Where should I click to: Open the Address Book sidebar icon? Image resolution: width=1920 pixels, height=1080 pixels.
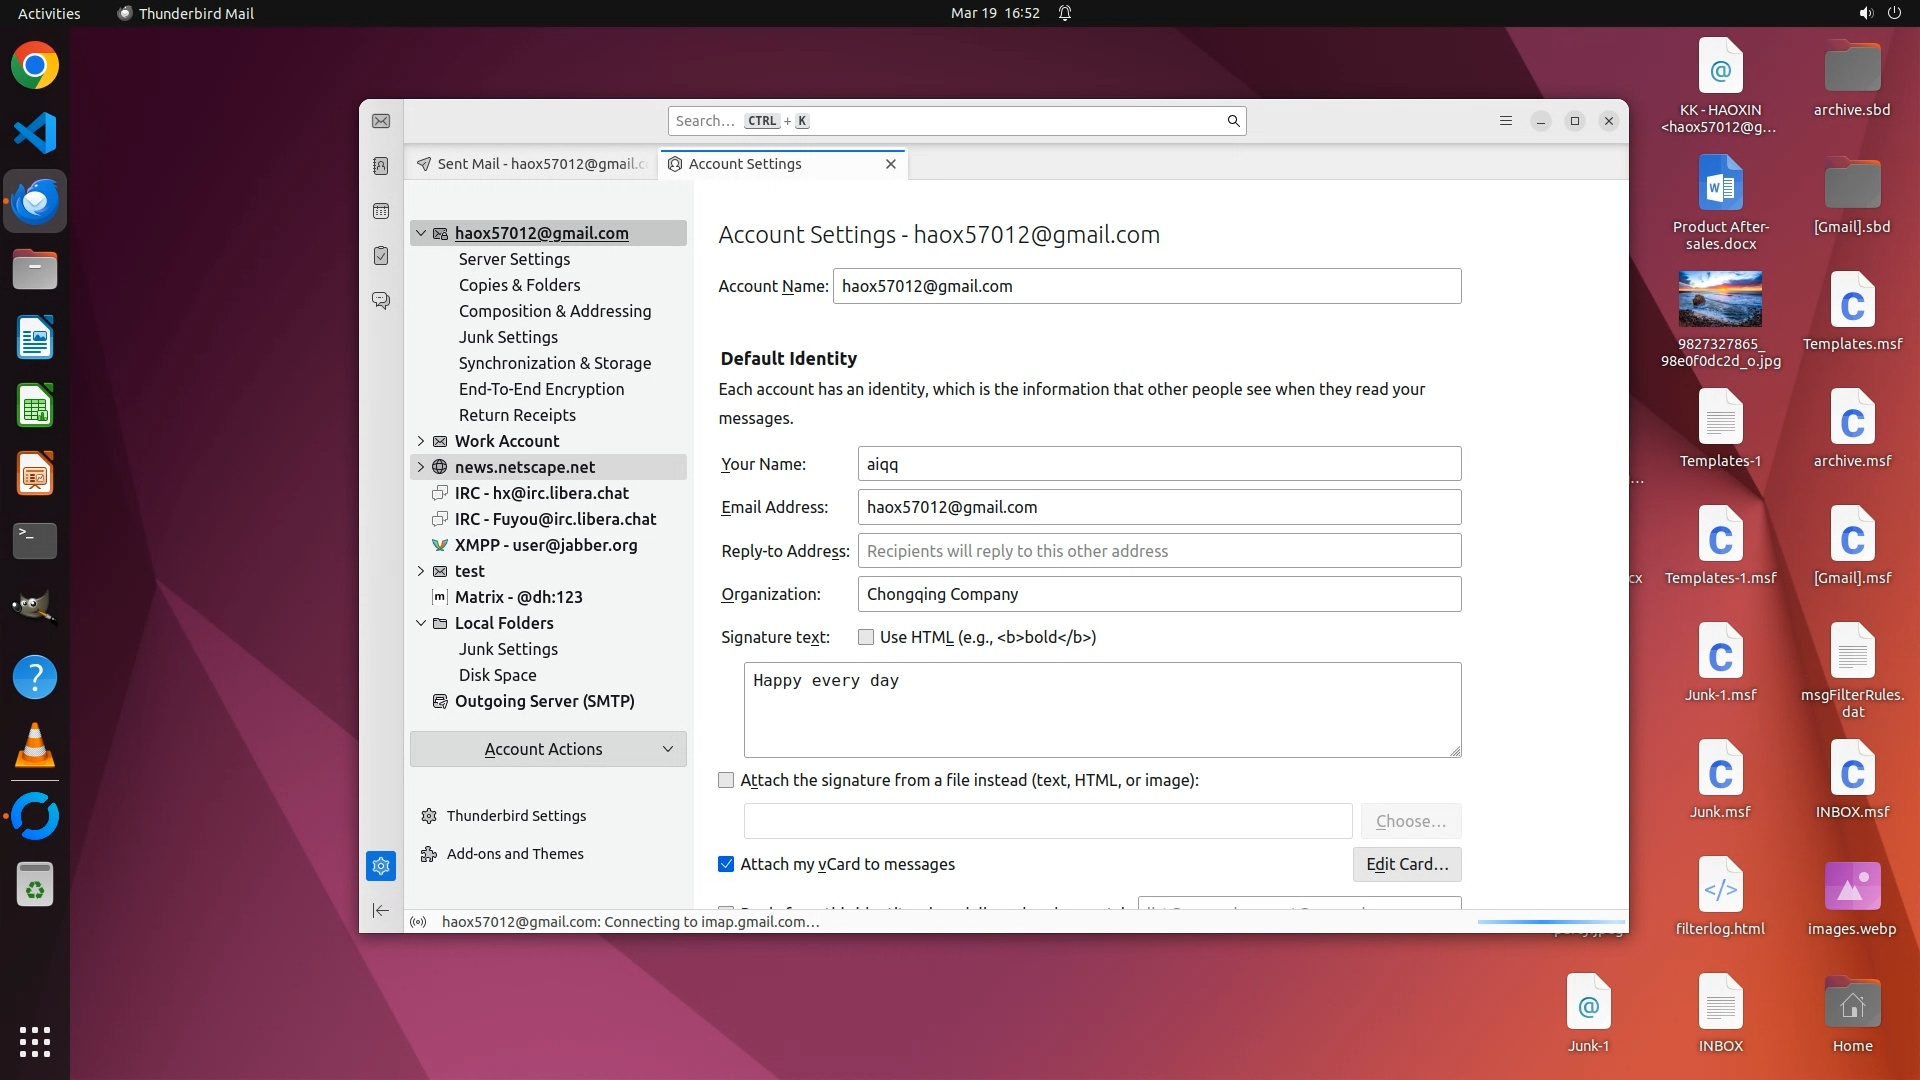click(381, 166)
